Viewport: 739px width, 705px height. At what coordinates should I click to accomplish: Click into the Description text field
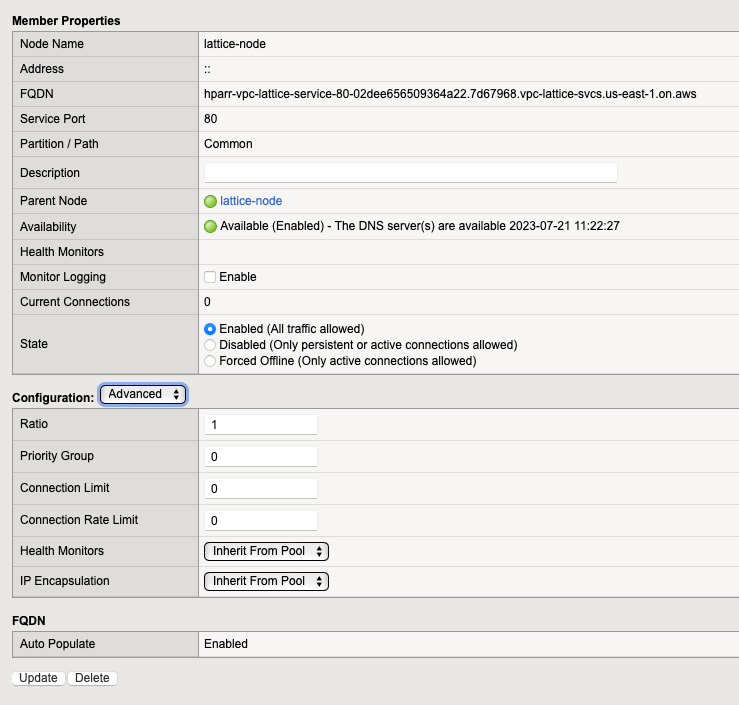(x=410, y=173)
